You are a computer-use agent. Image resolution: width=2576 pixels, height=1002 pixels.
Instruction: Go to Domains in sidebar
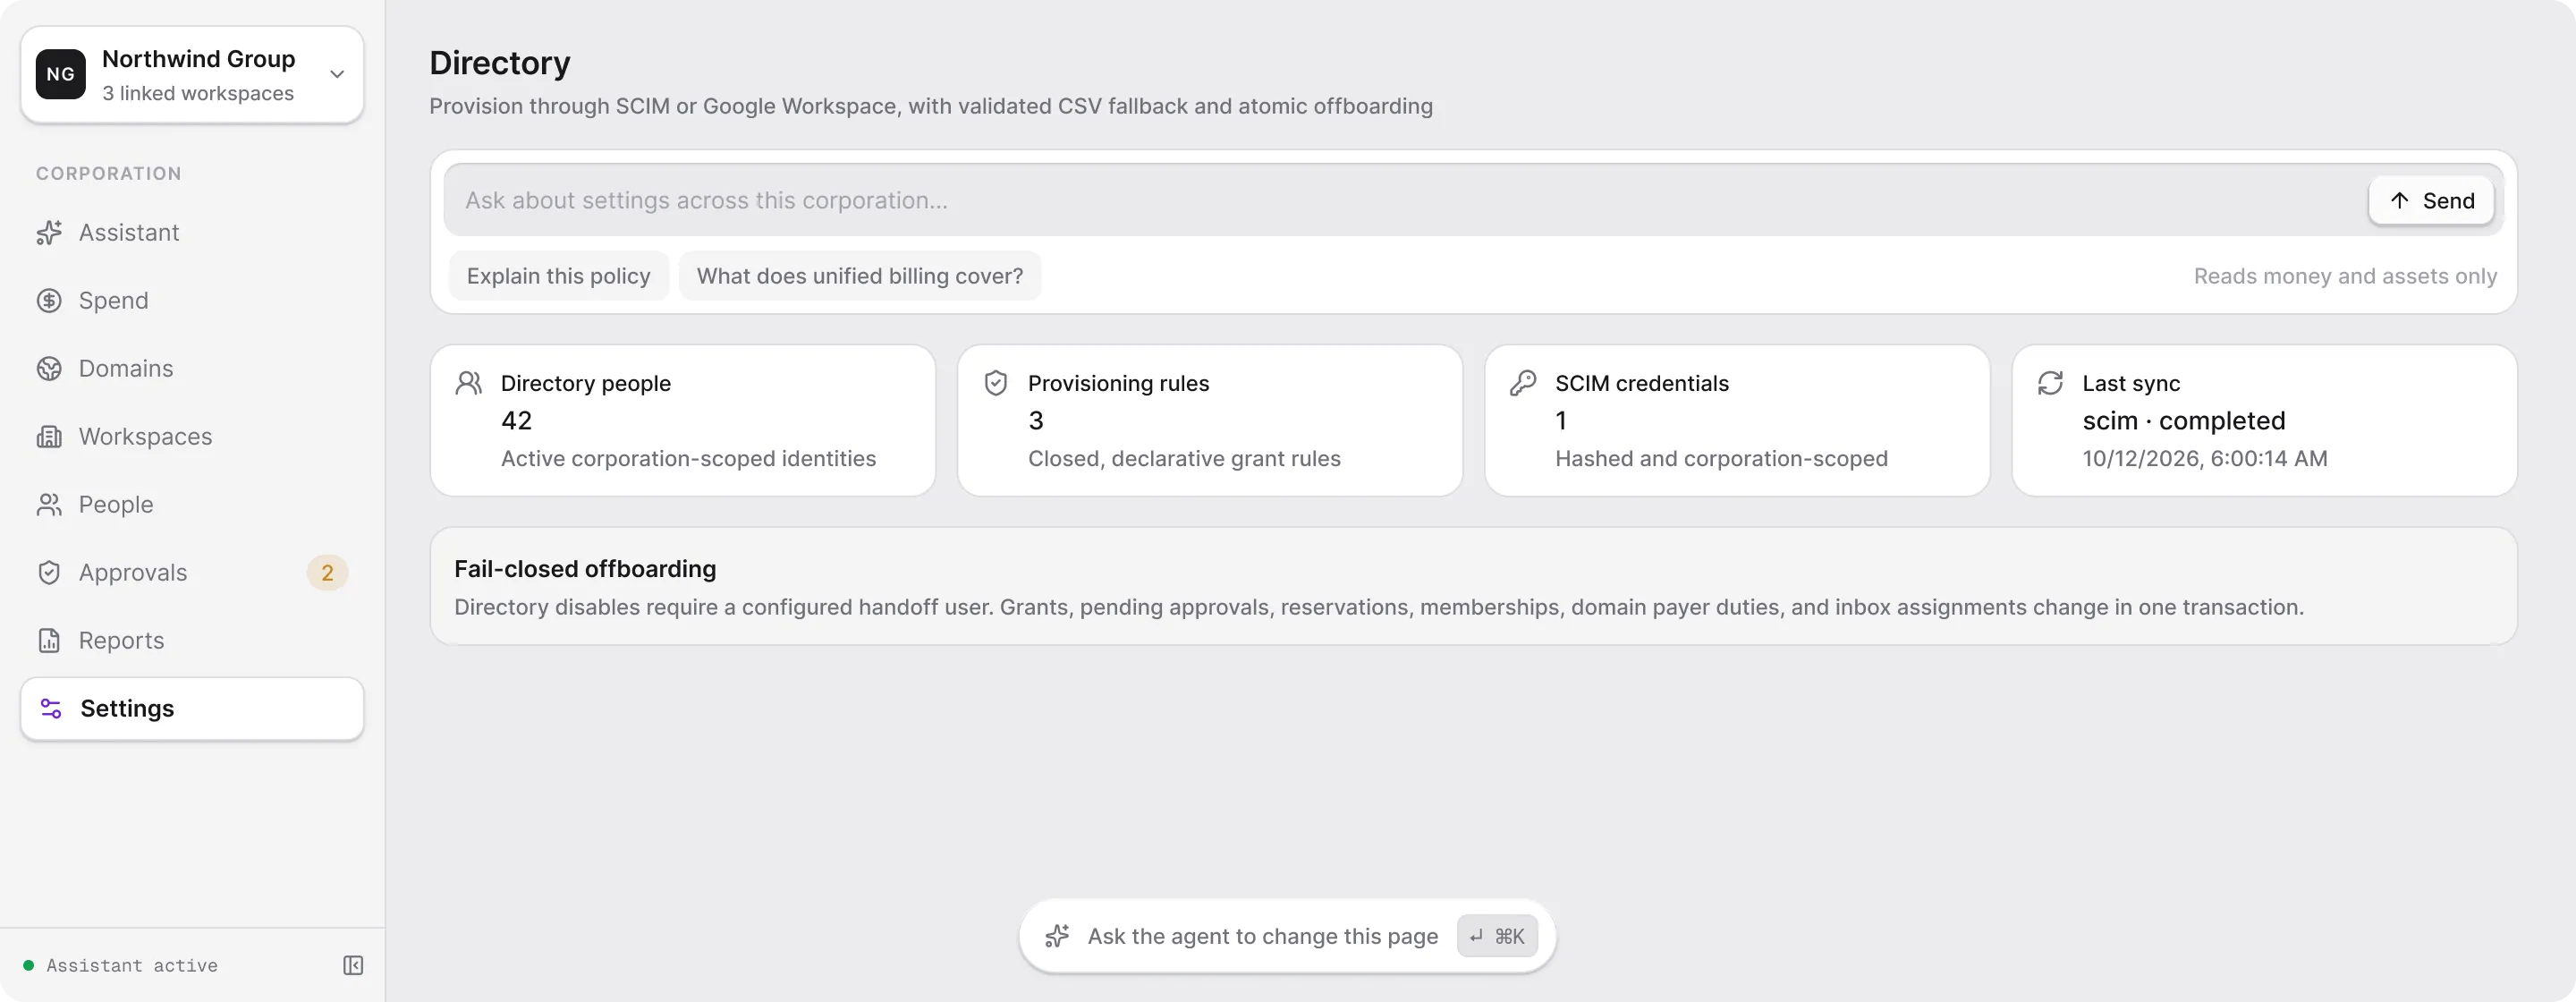click(192, 369)
